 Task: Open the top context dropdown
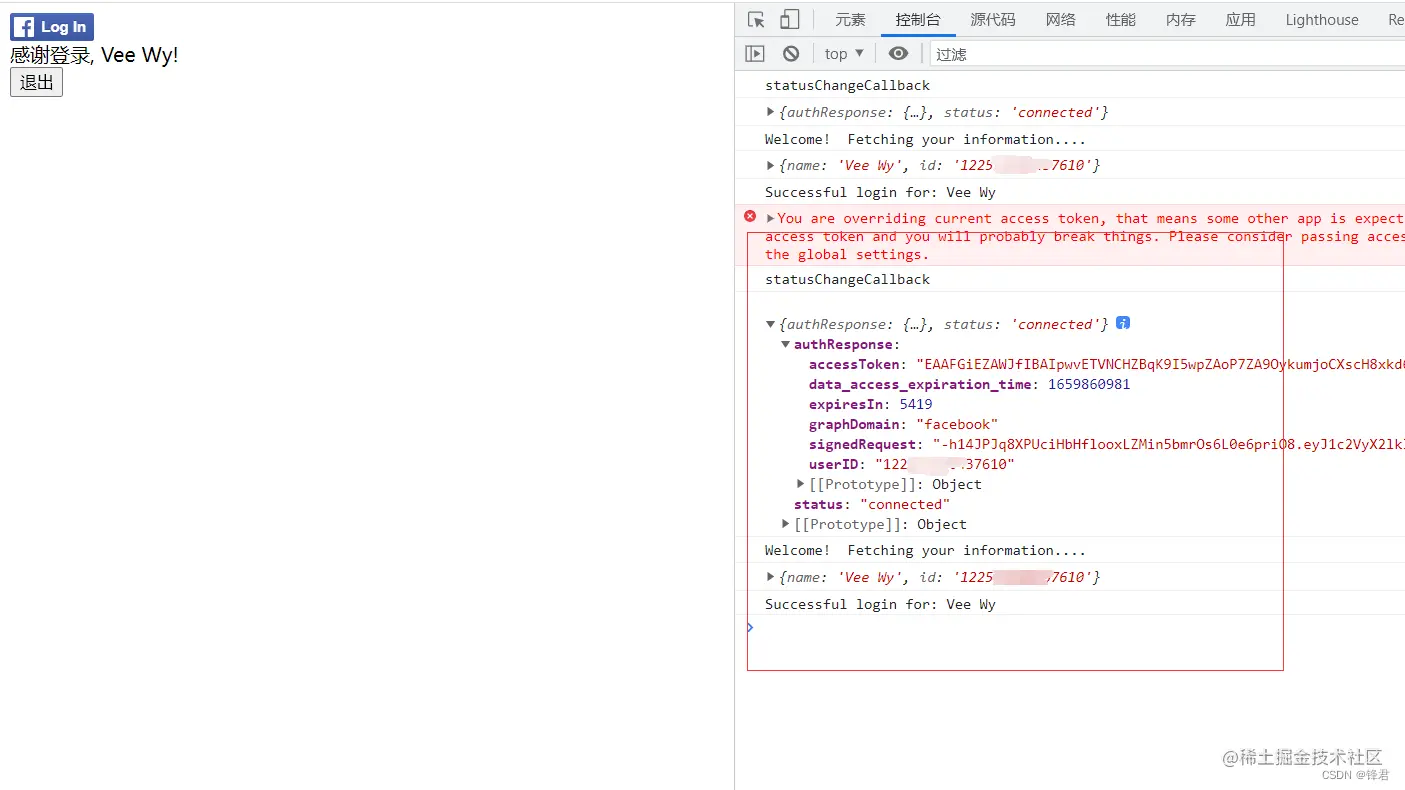pos(844,54)
